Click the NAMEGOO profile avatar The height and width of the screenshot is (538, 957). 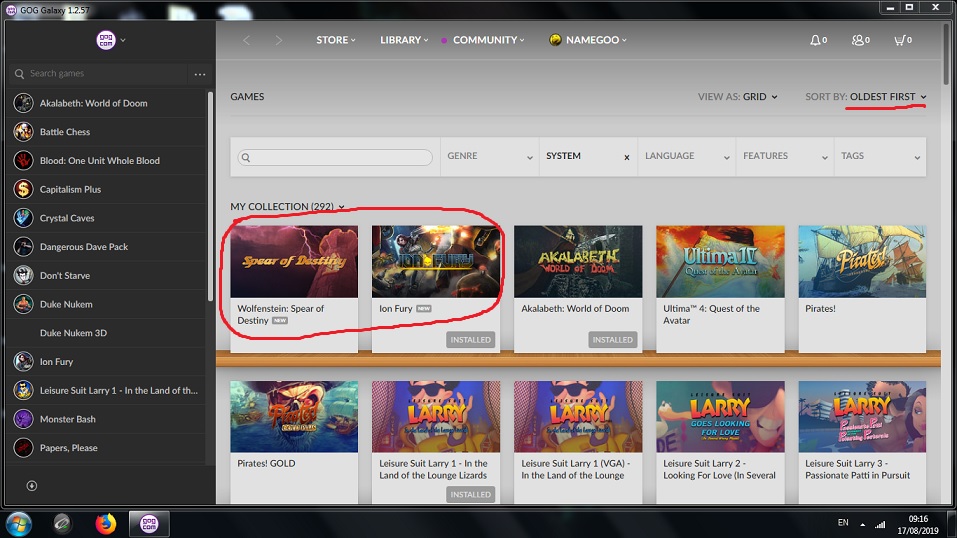(555, 40)
